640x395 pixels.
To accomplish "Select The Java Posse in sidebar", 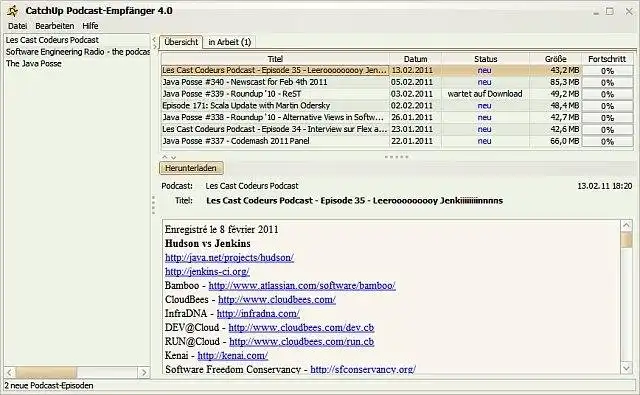I will [33, 64].
